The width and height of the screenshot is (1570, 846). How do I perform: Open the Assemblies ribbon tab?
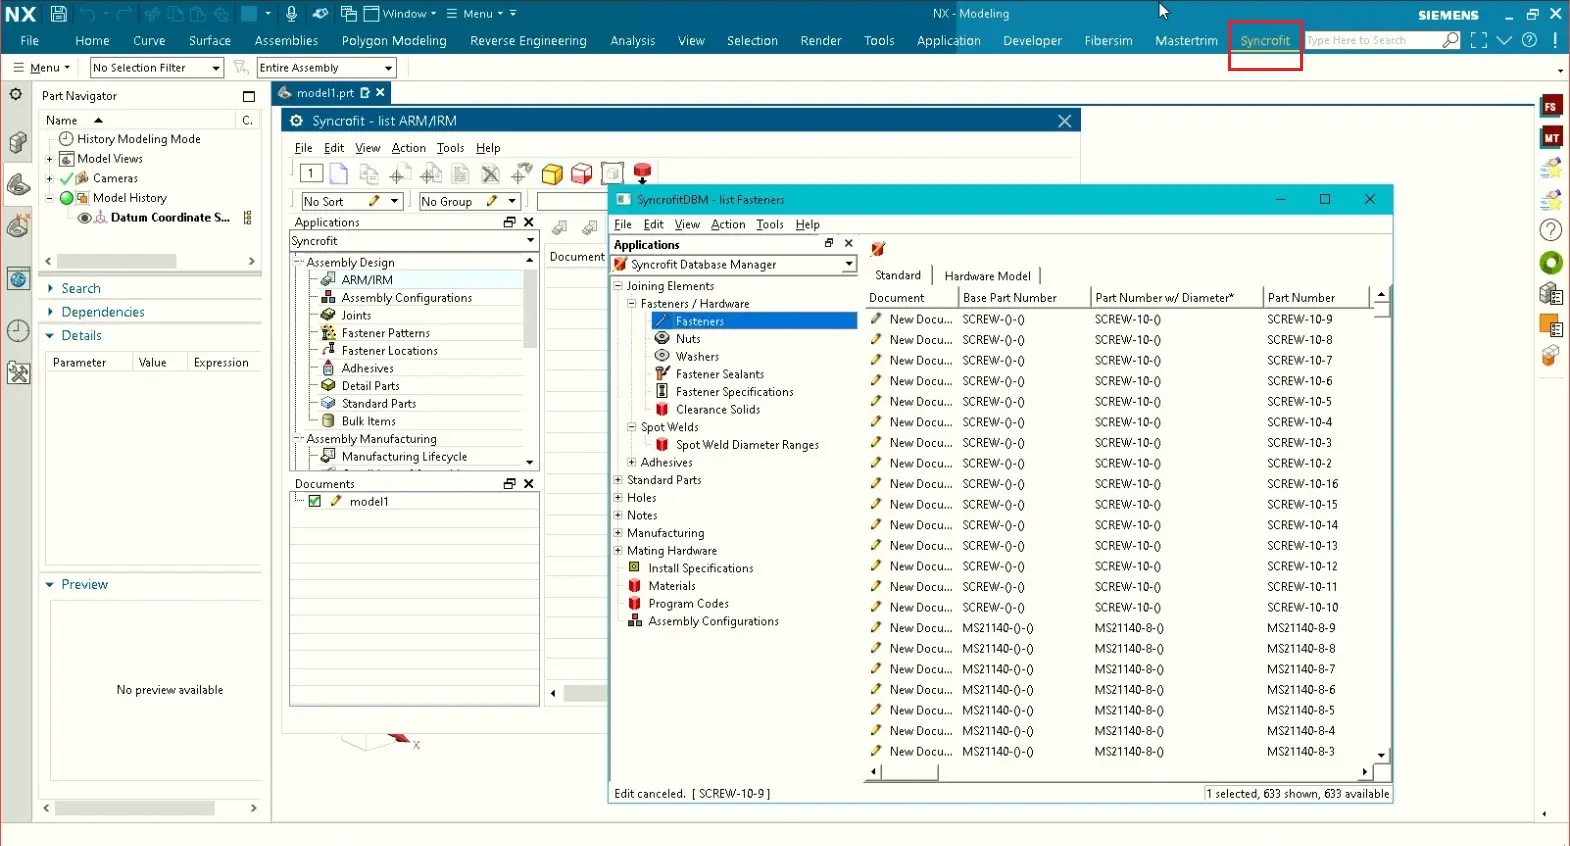click(x=286, y=41)
